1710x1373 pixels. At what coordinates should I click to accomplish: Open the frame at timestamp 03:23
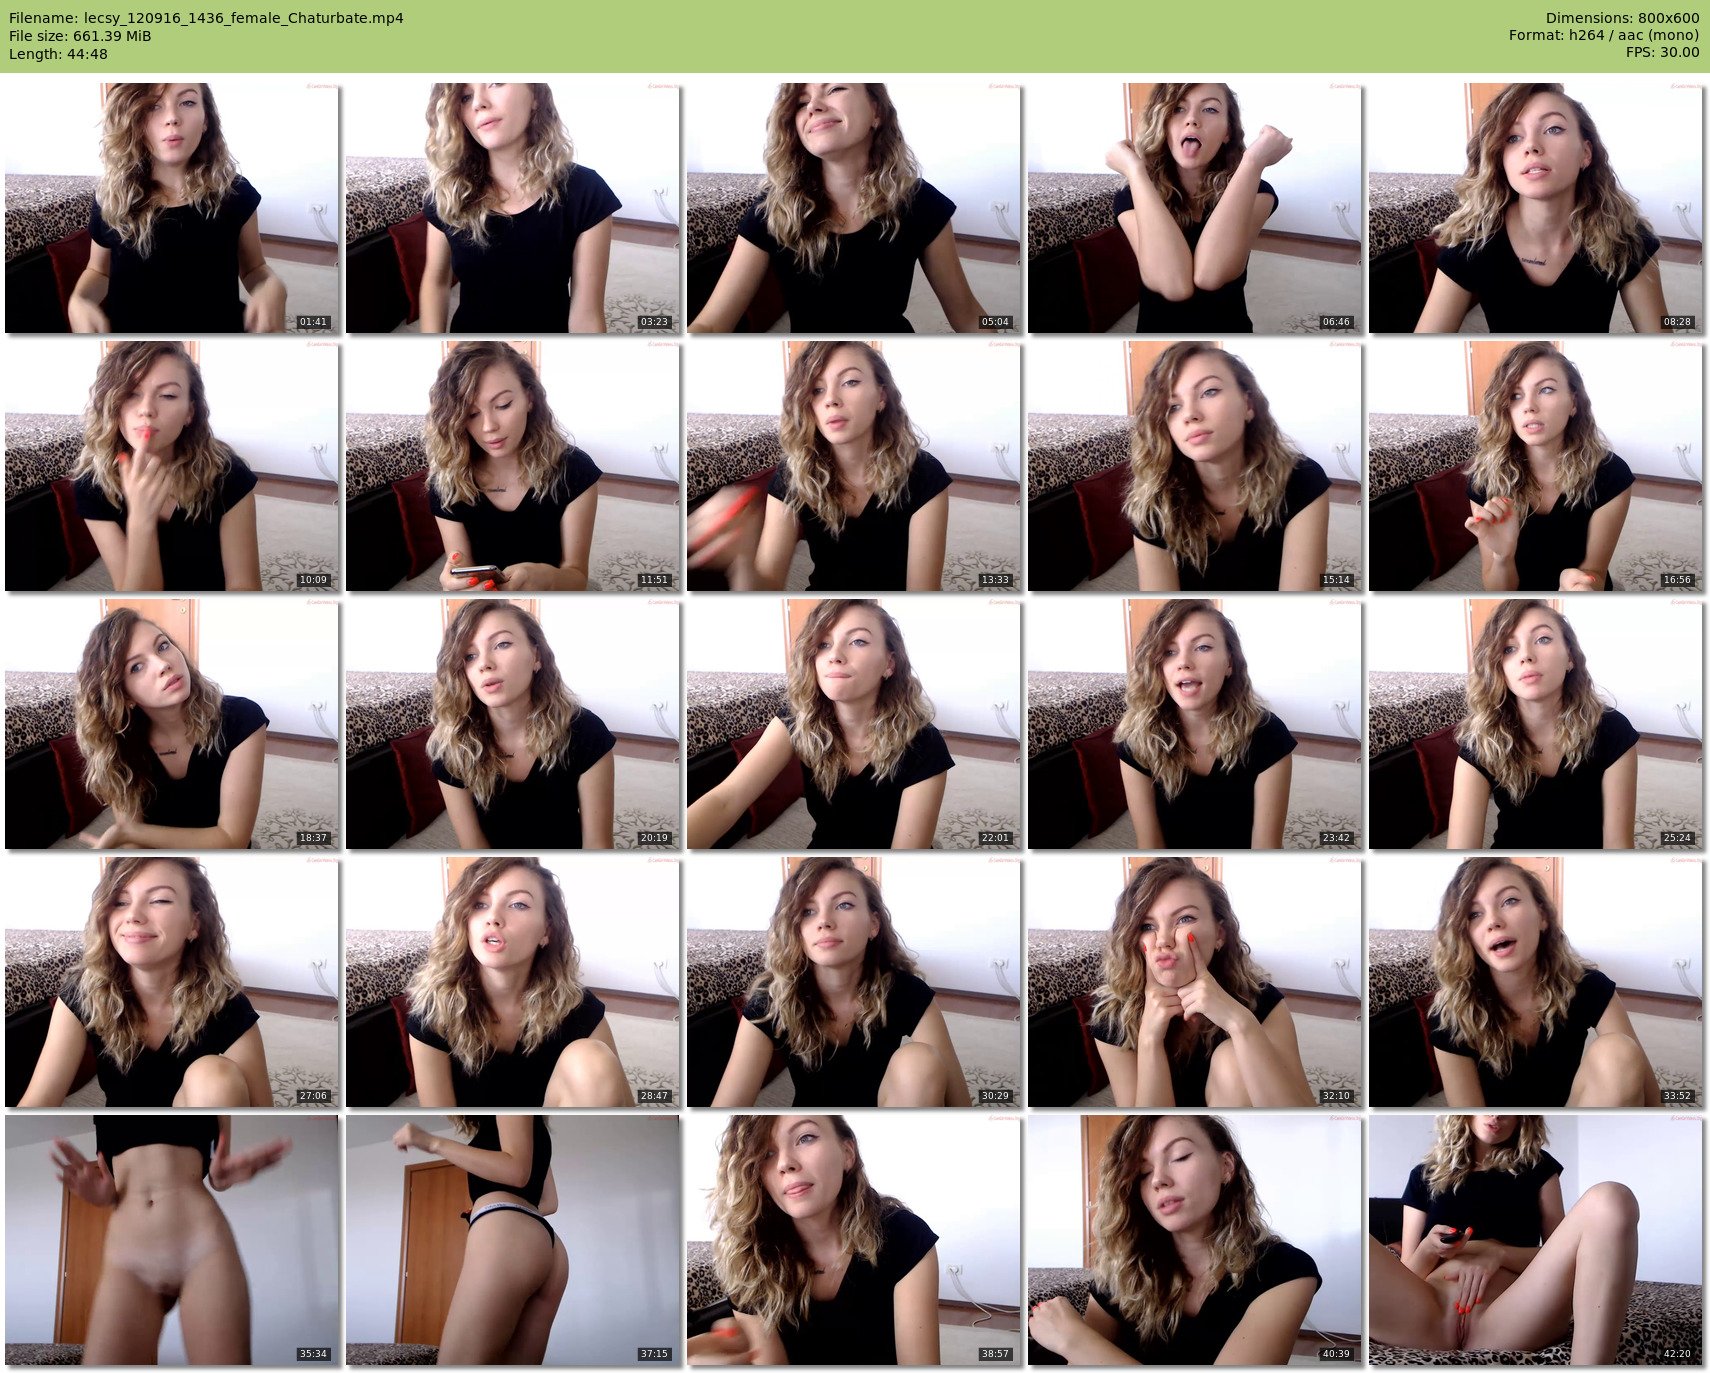click(x=513, y=208)
